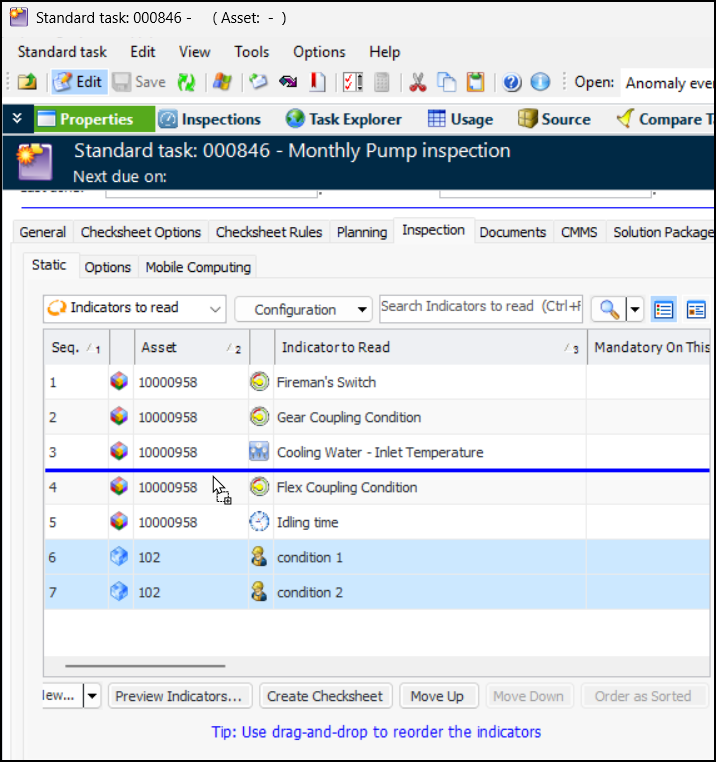Open the View menu

point(194,52)
